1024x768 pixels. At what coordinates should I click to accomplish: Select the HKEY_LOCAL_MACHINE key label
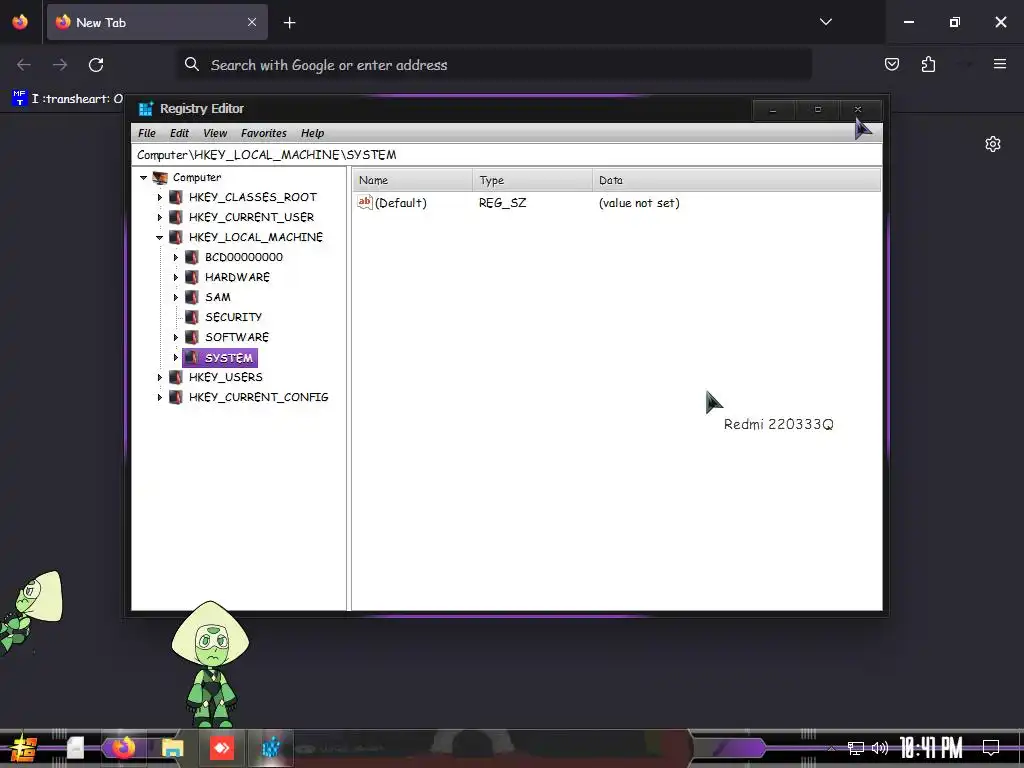point(256,237)
